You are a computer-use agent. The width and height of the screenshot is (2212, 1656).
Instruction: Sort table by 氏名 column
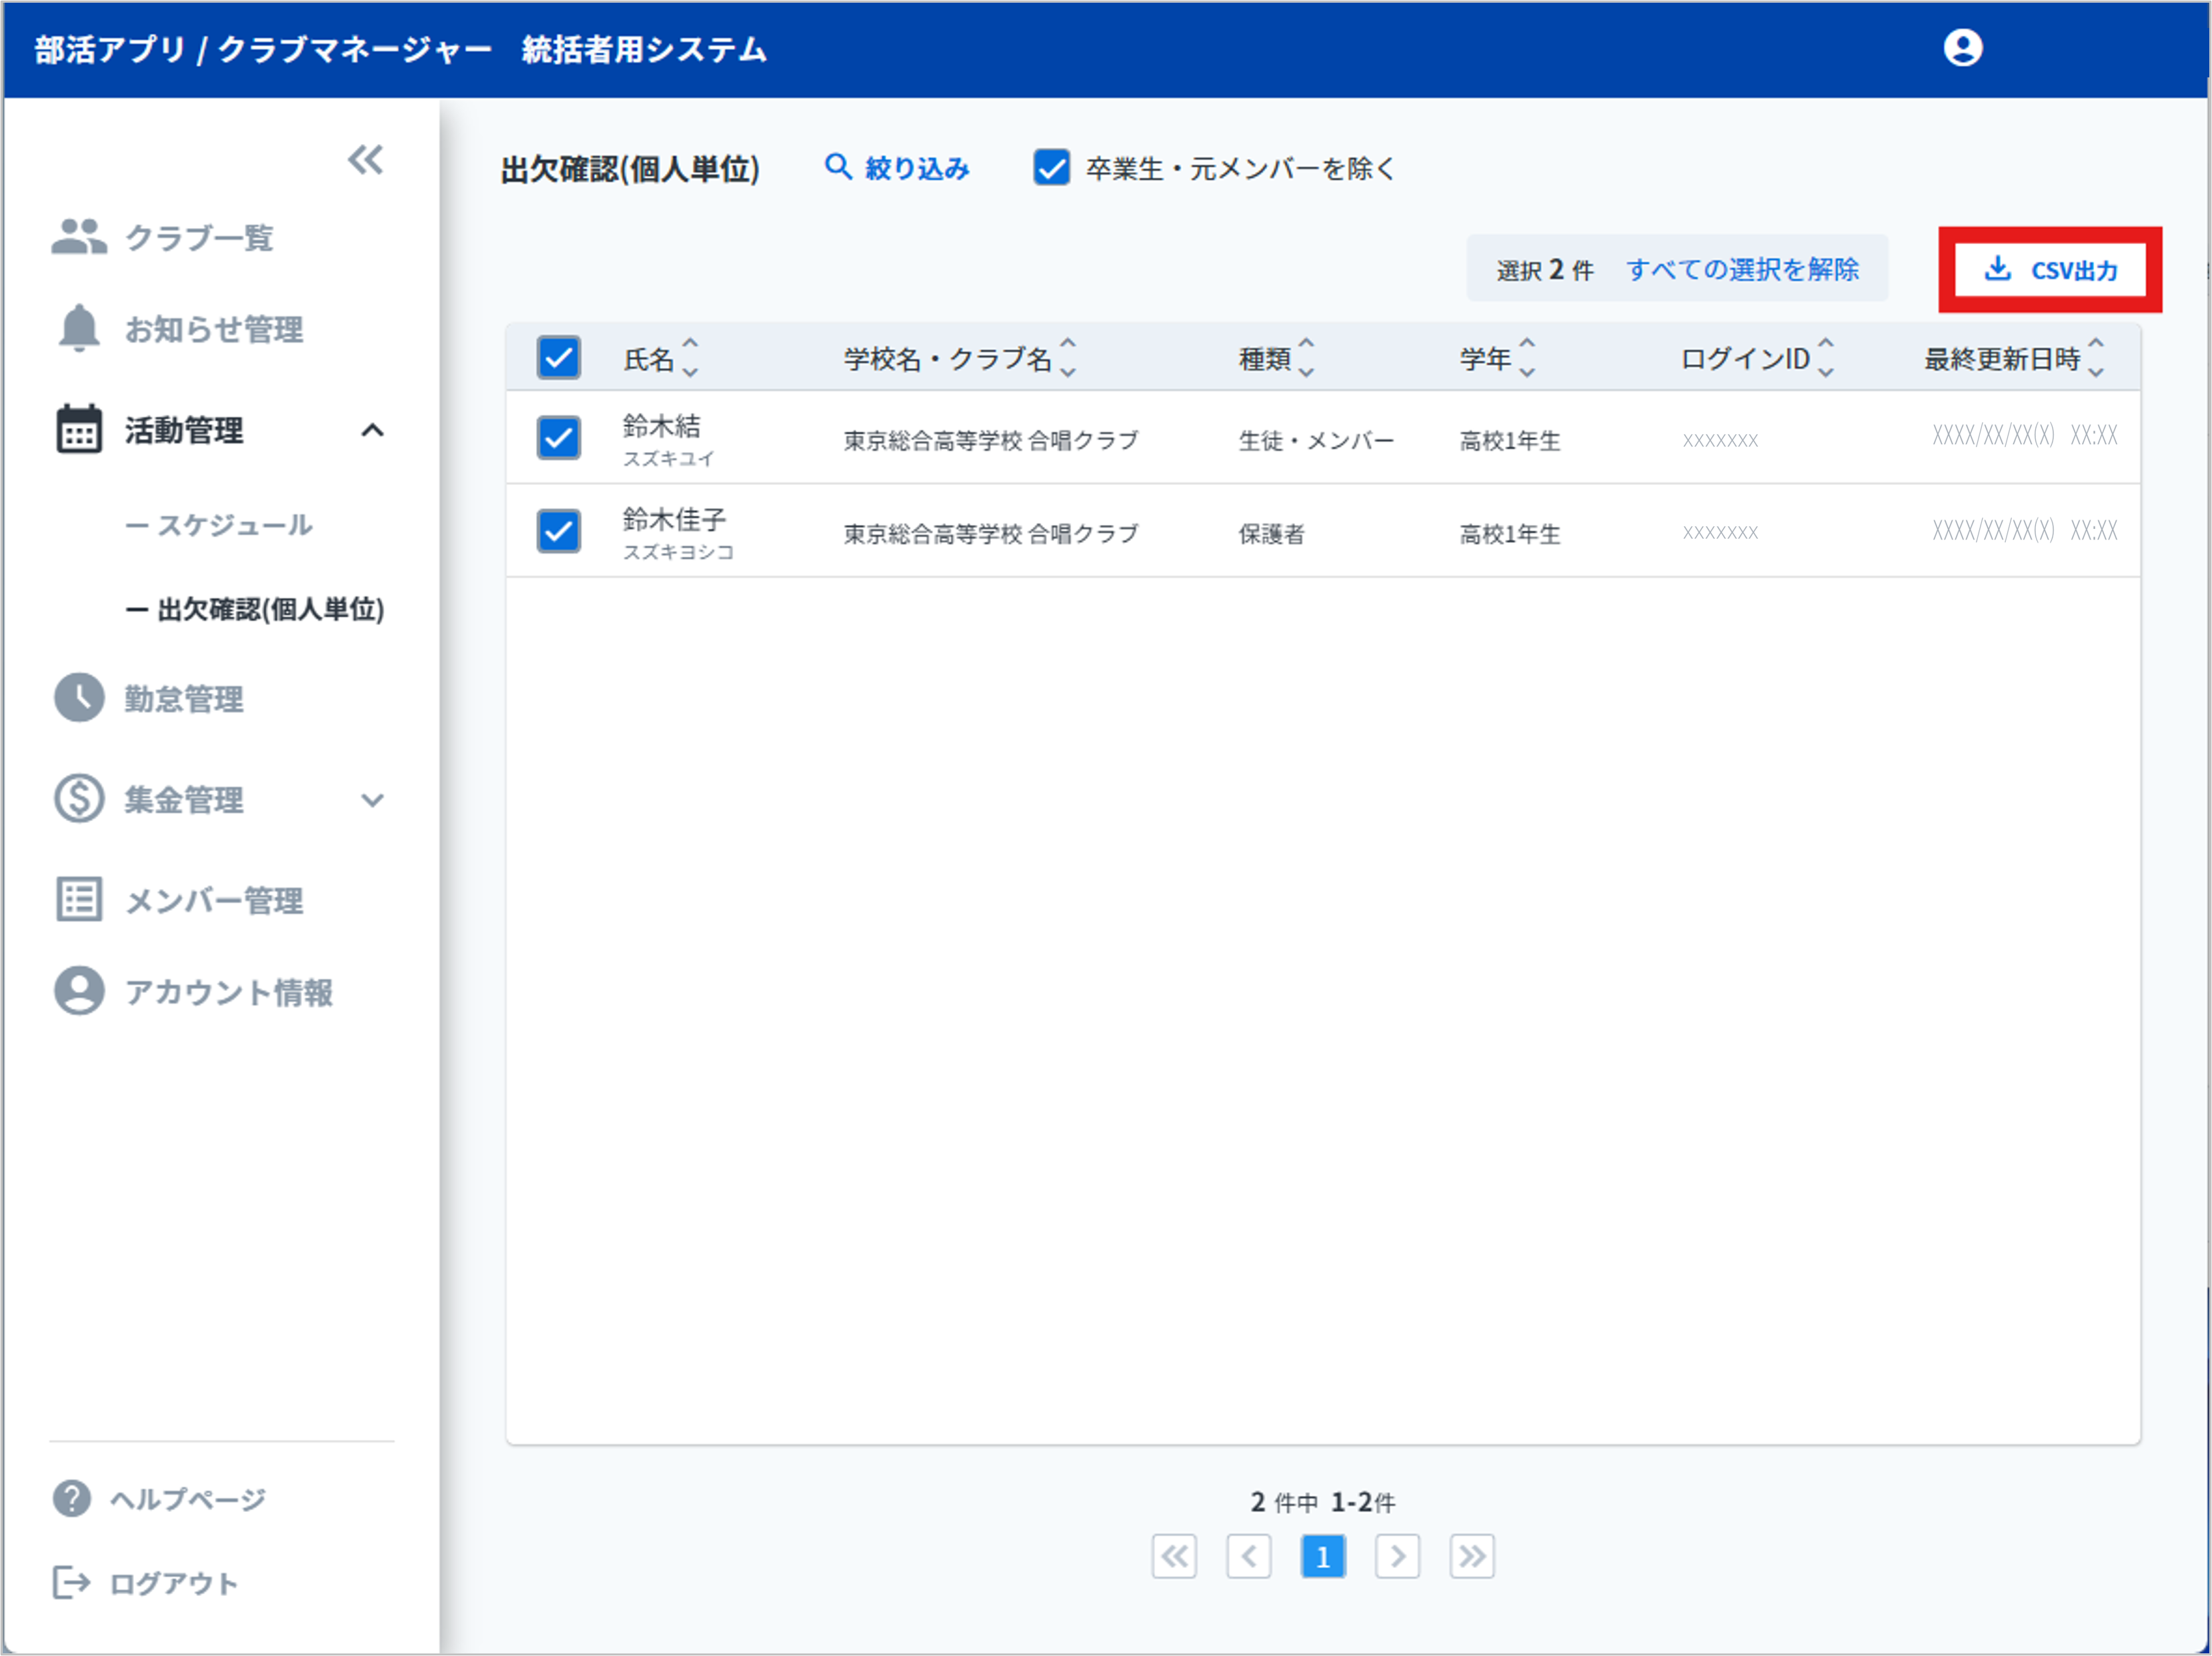[x=690, y=358]
